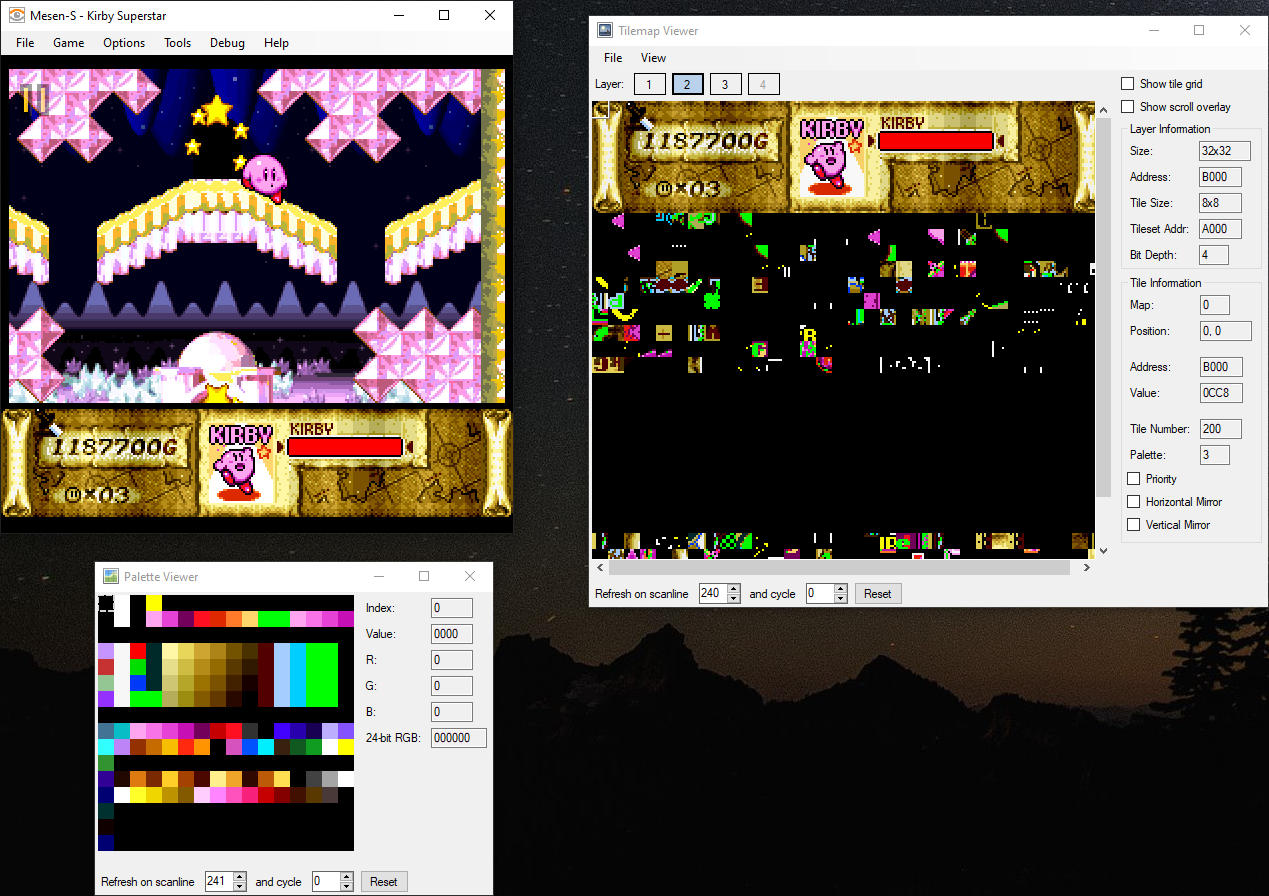Open the Tools menu in Mesen-S
Screen dimensions: 1269x896
click(x=178, y=43)
